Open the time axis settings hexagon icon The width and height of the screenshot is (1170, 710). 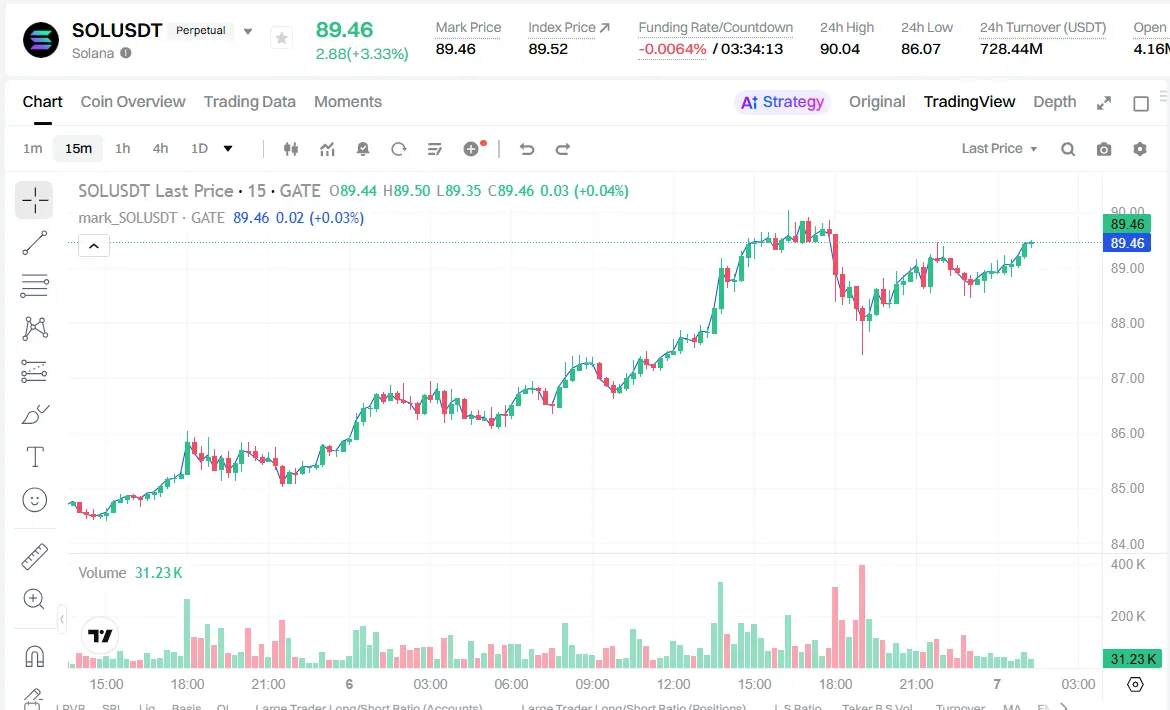(1135, 684)
